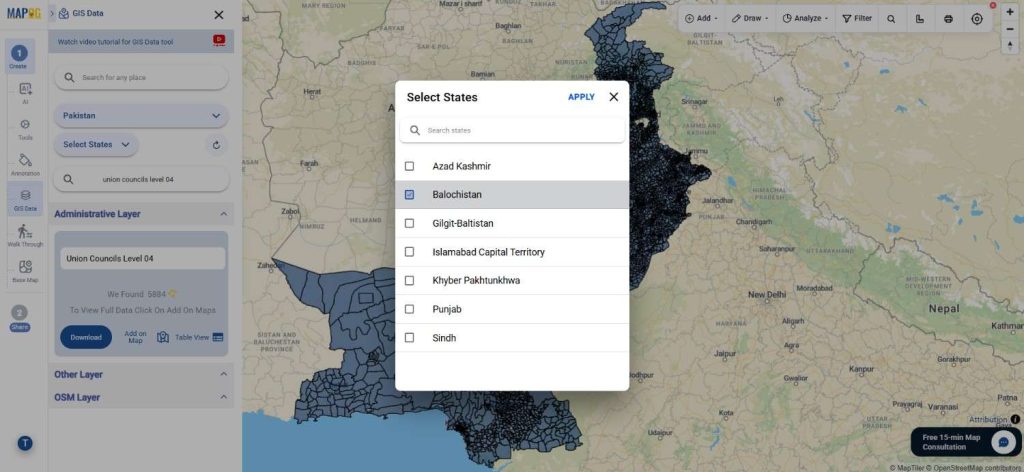The height and width of the screenshot is (472, 1024).
Task: Click the reset refresh icon
Action: click(216, 145)
